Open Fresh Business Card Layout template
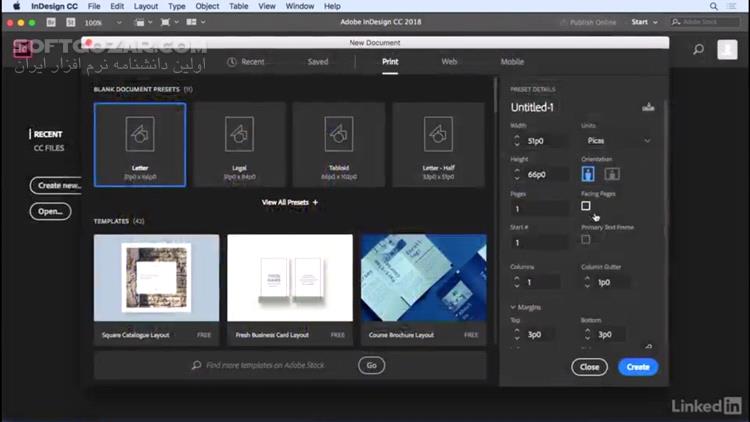 [290, 290]
